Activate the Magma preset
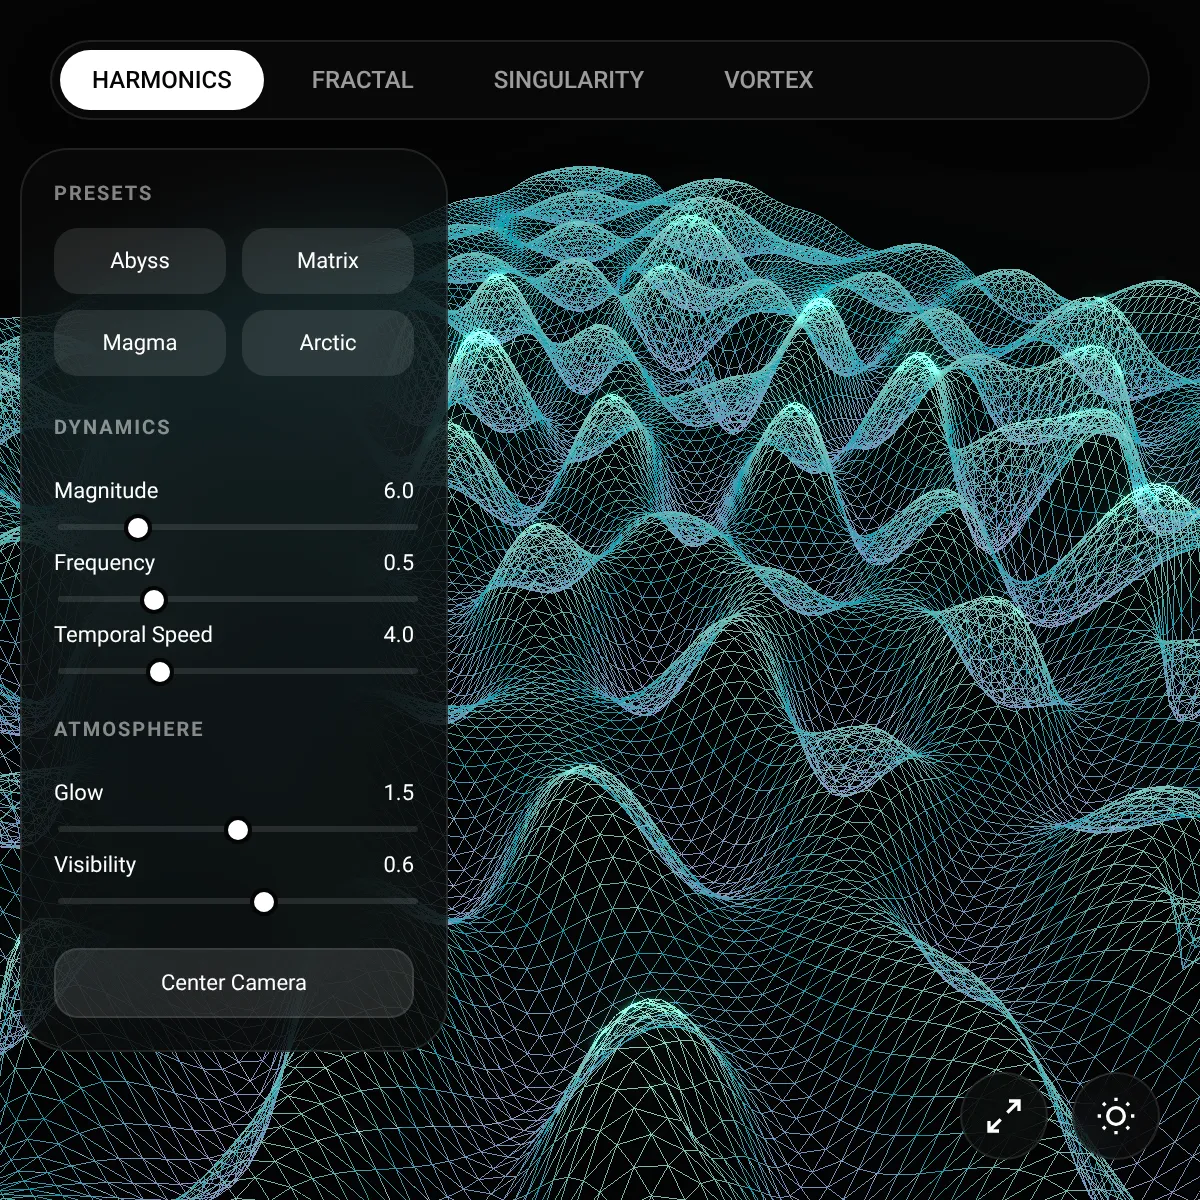1200x1200 pixels. coord(140,343)
